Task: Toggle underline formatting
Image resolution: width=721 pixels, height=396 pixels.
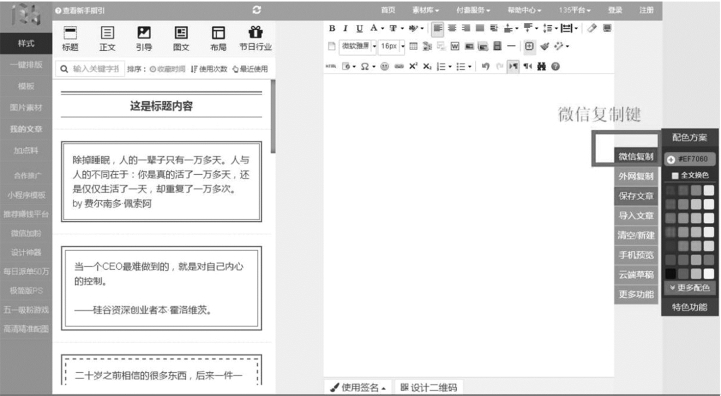Action: (360, 28)
